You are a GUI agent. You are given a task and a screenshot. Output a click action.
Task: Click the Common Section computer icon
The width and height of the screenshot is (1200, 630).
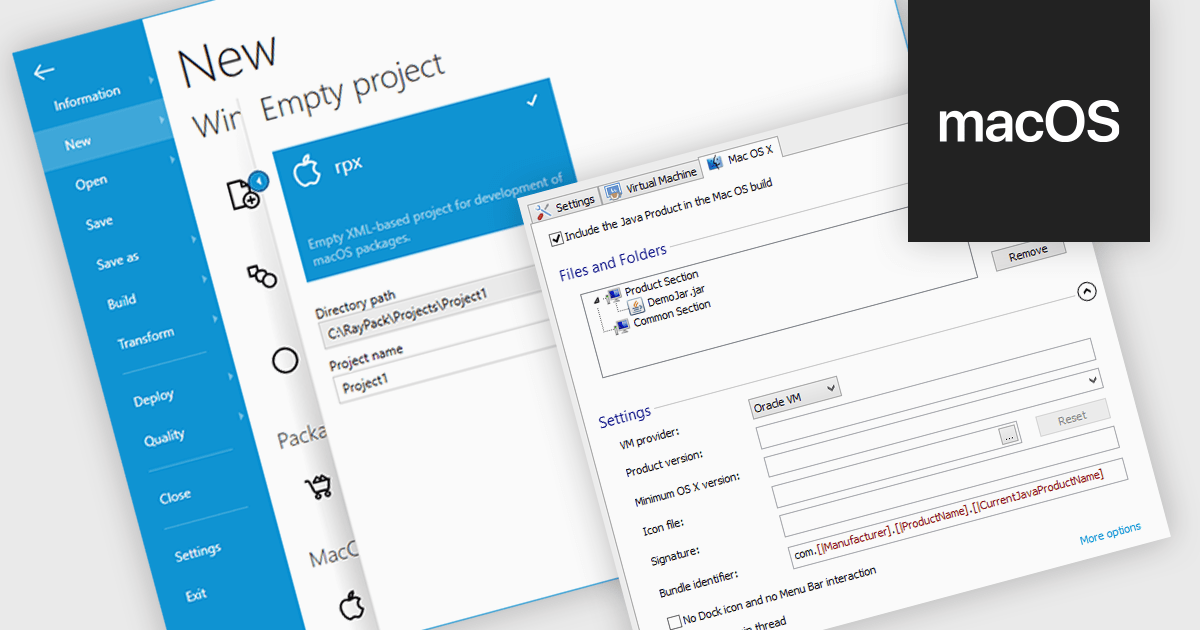tap(621, 325)
